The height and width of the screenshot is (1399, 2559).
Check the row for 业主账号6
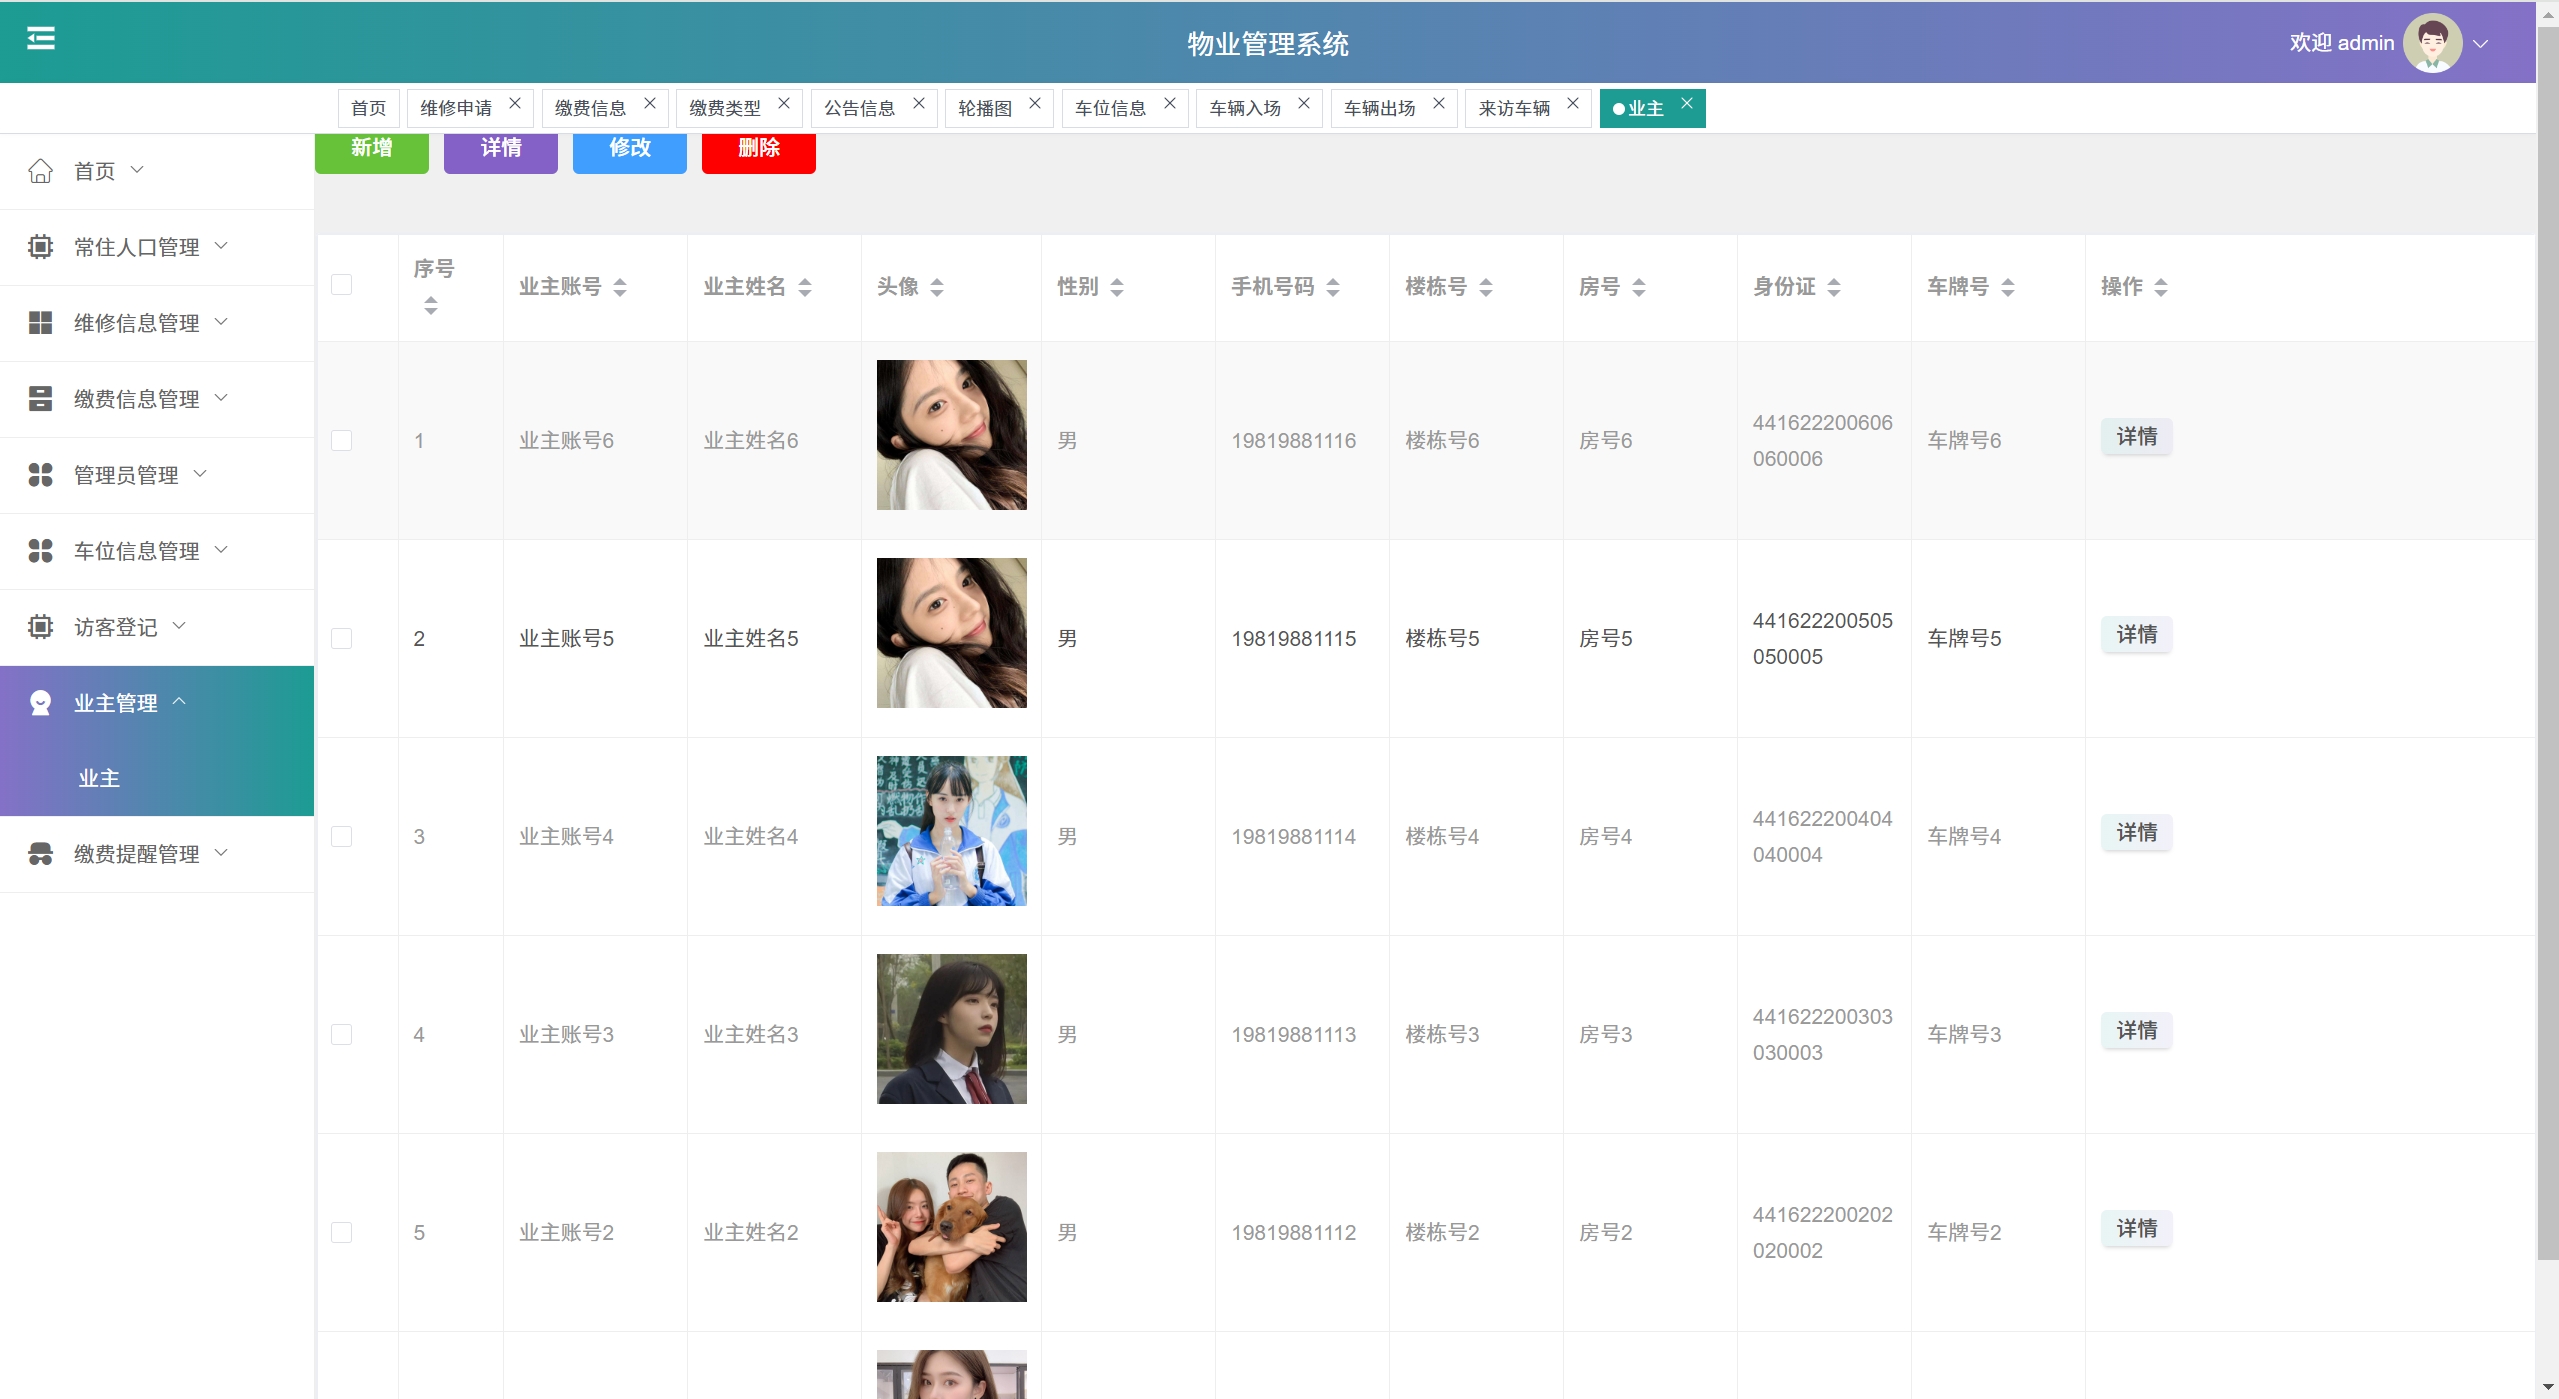(342, 441)
